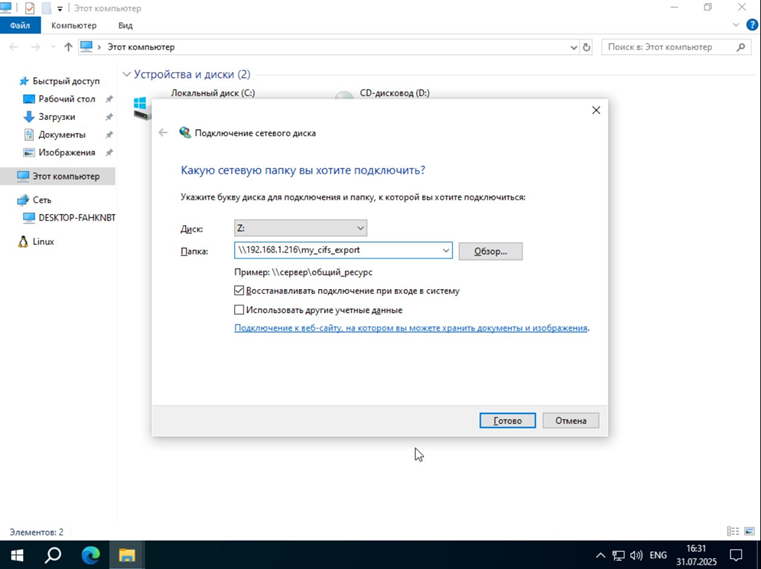The width and height of the screenshot is (761, 569).
Task: Click the Локальный диск (C:) label
Action: point(213,93)
